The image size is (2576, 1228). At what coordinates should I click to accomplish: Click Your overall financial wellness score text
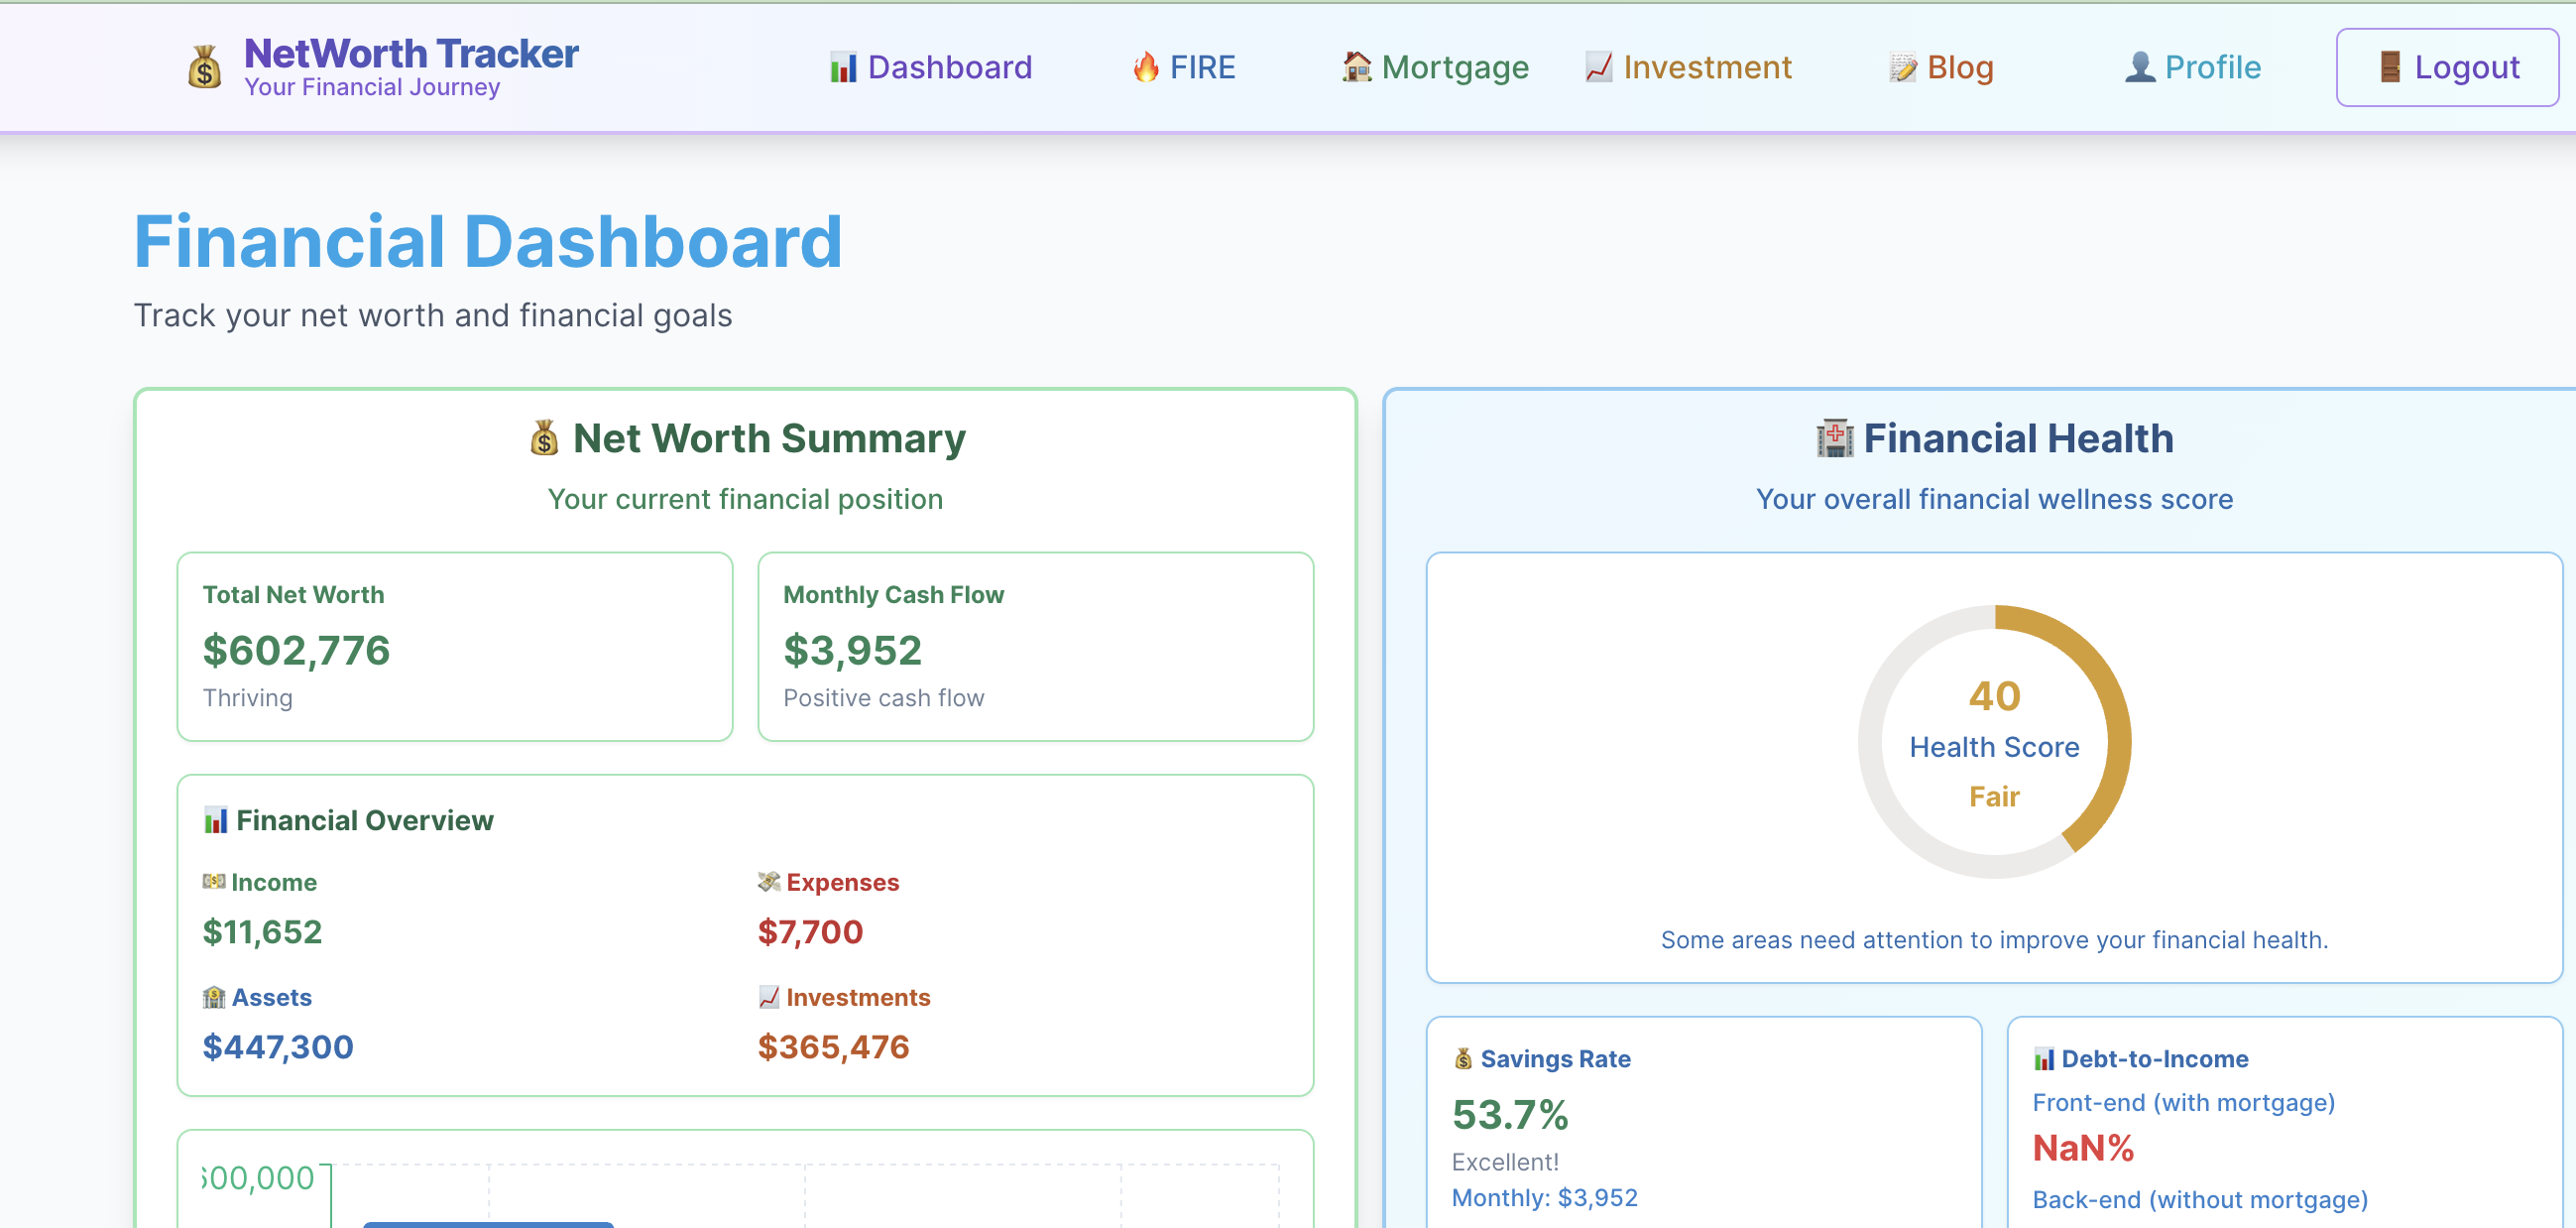[1994, 499]
